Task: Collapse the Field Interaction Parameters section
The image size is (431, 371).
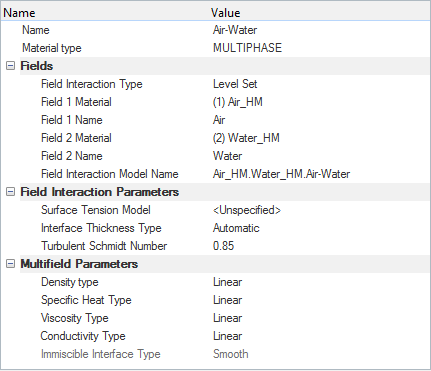Action: point(11,192)
